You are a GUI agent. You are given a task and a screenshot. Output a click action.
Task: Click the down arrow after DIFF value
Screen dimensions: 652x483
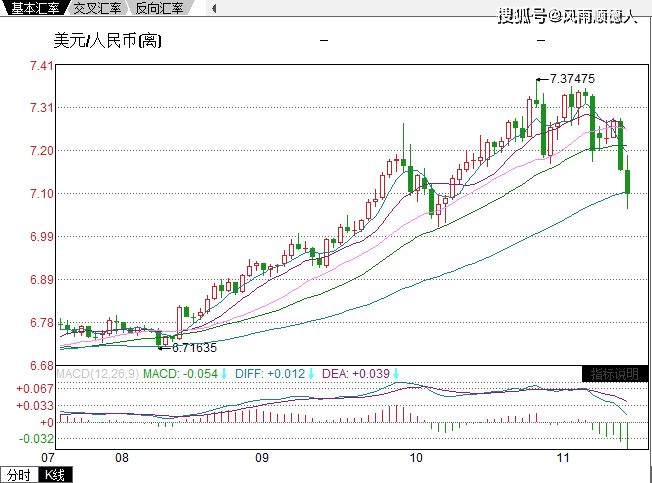point(311,374)
